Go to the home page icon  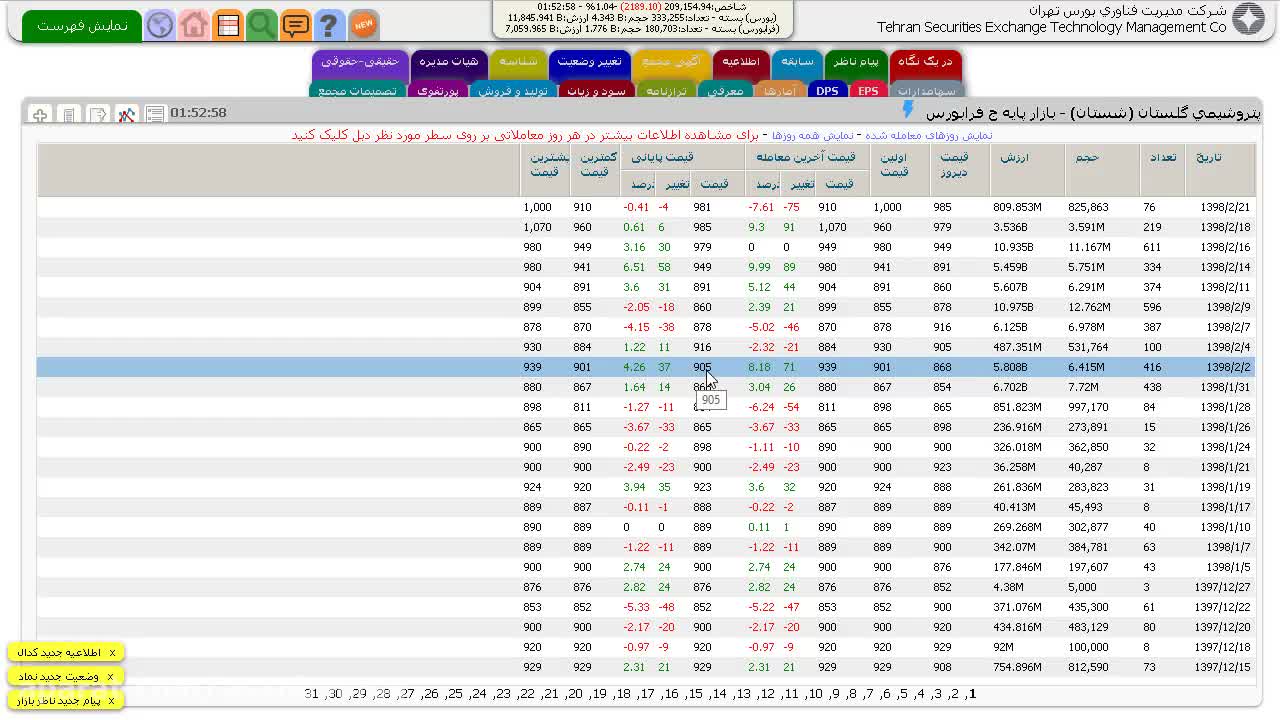pos(194,25)
